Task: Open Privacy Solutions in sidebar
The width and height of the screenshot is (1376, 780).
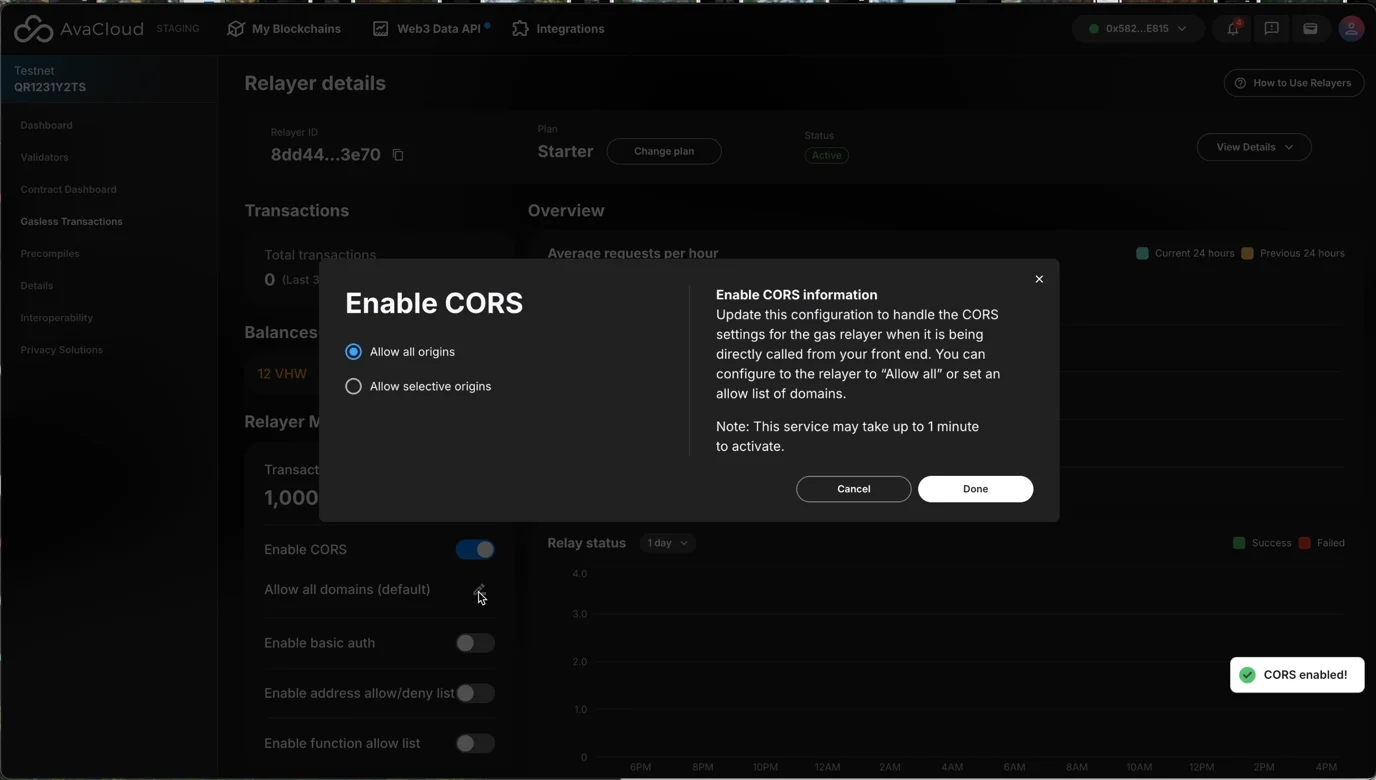Action: pyautogui.click(x=61, y=349)
